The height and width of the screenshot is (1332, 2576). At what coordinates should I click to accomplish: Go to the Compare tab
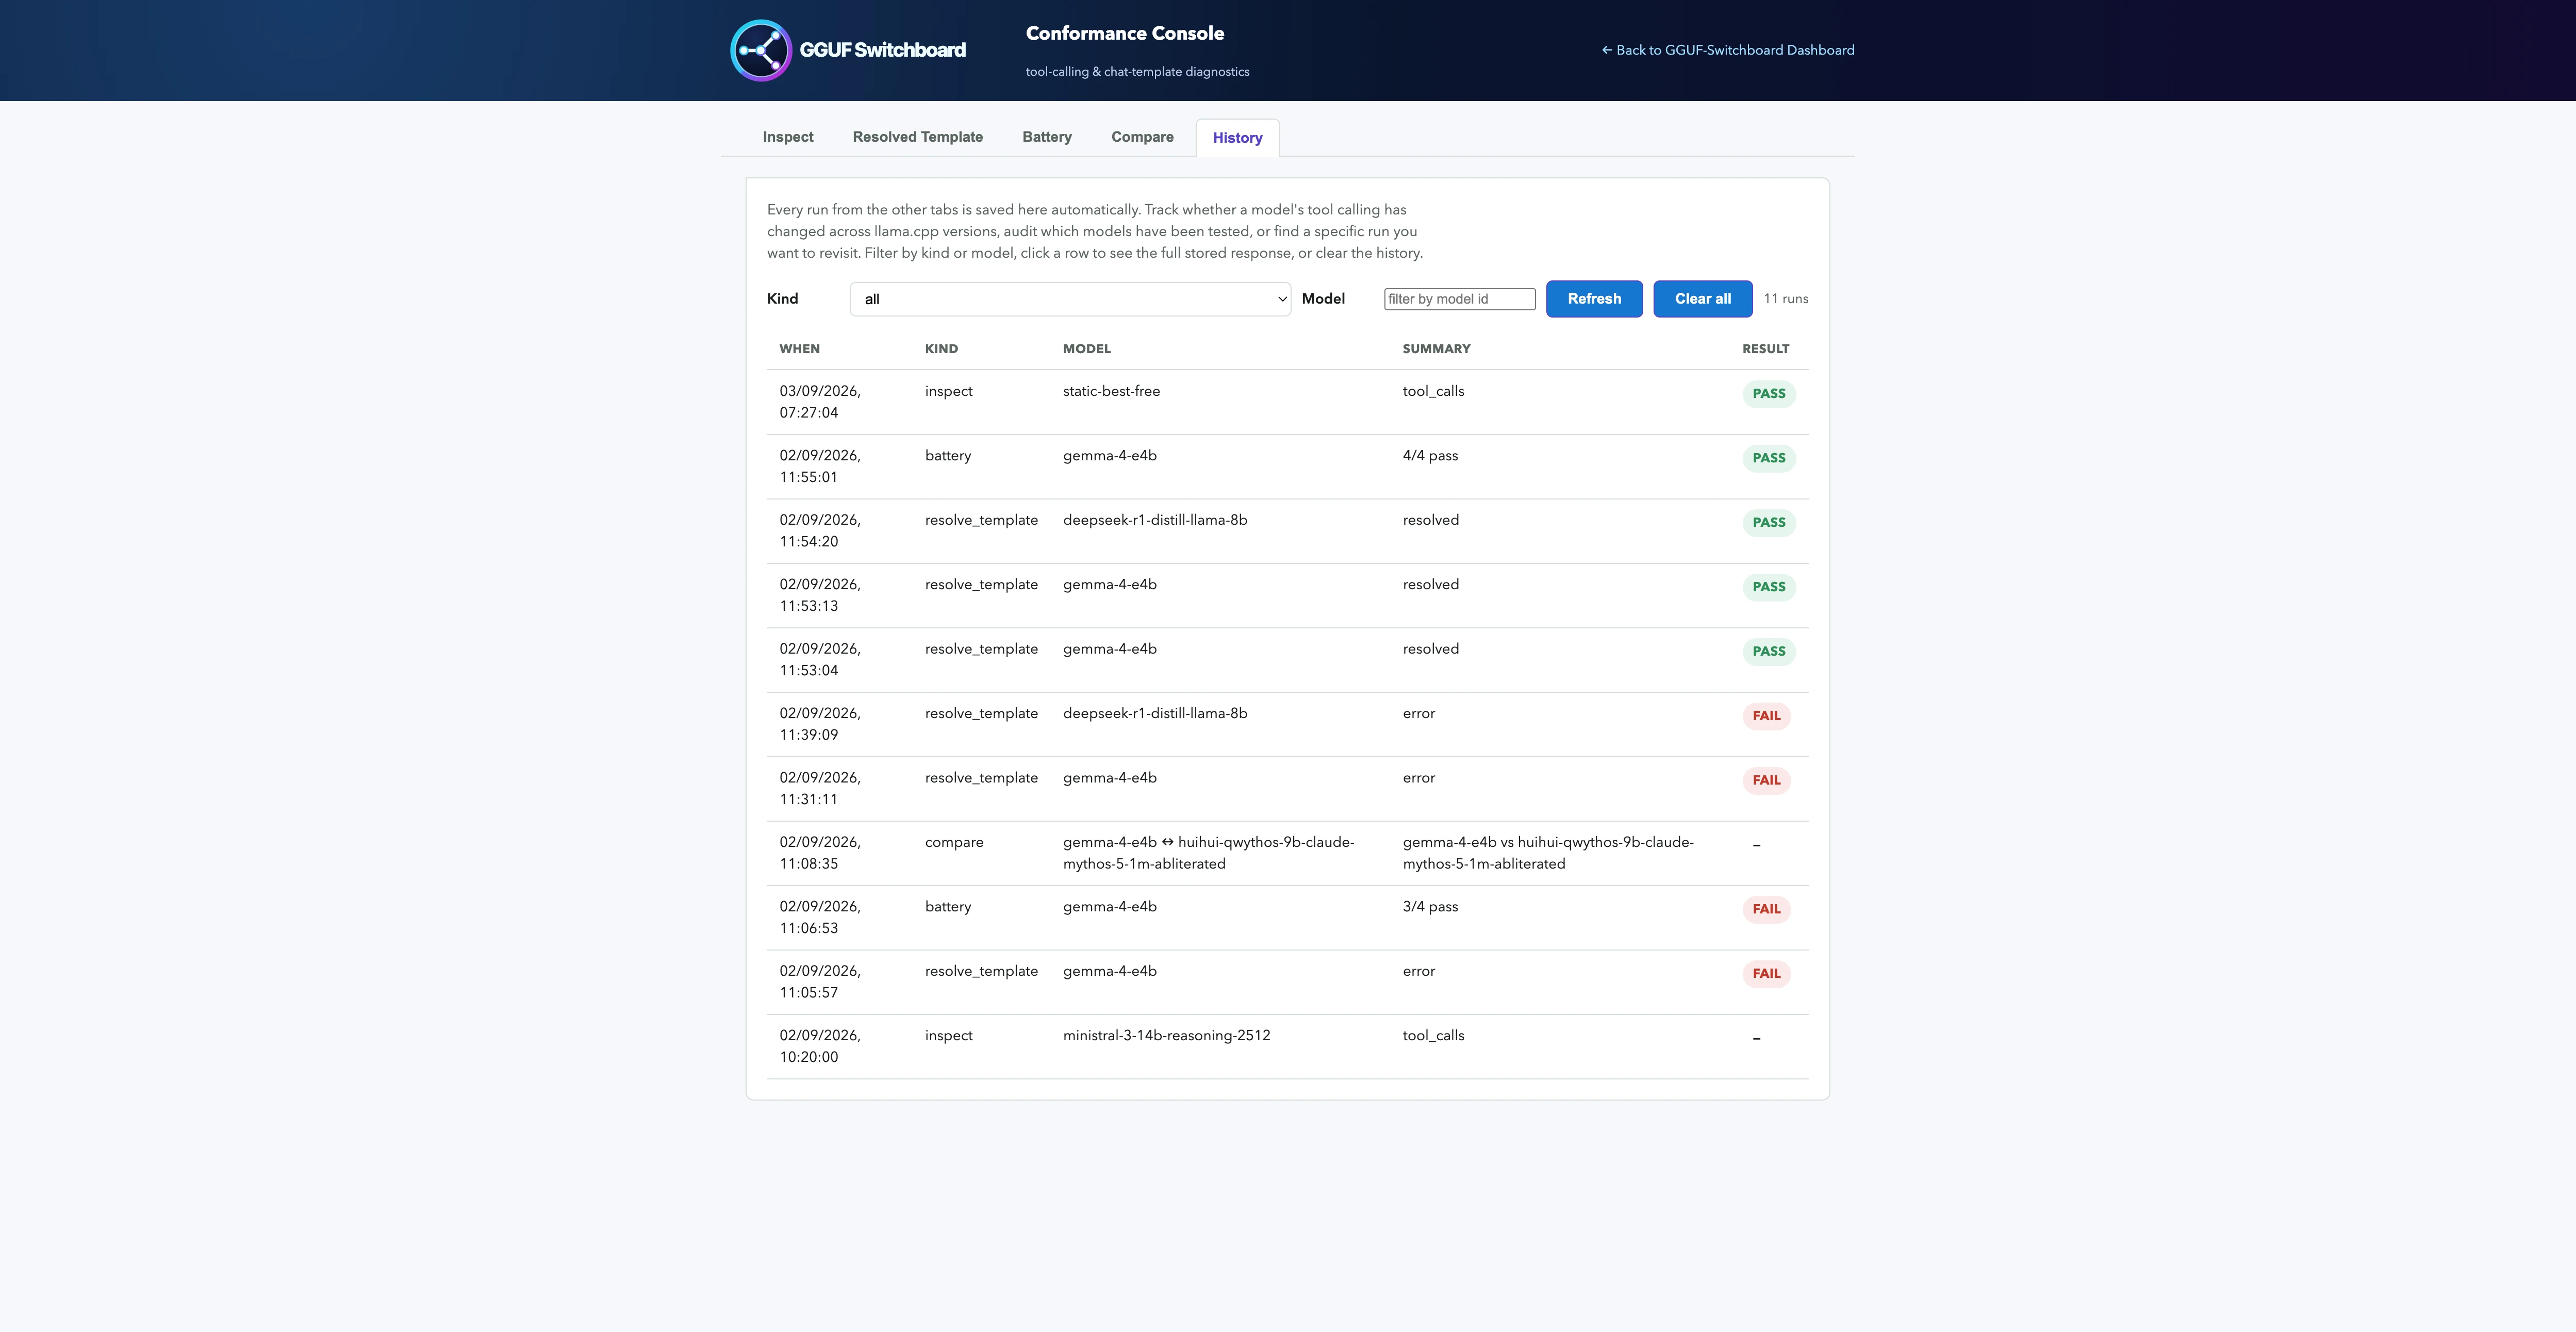pyautogui.click(x=1142, y=137)
